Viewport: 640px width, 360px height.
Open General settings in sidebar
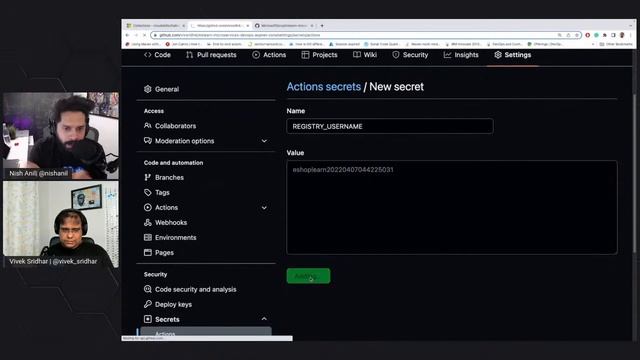pyautogui.click(x=161, y=89)
